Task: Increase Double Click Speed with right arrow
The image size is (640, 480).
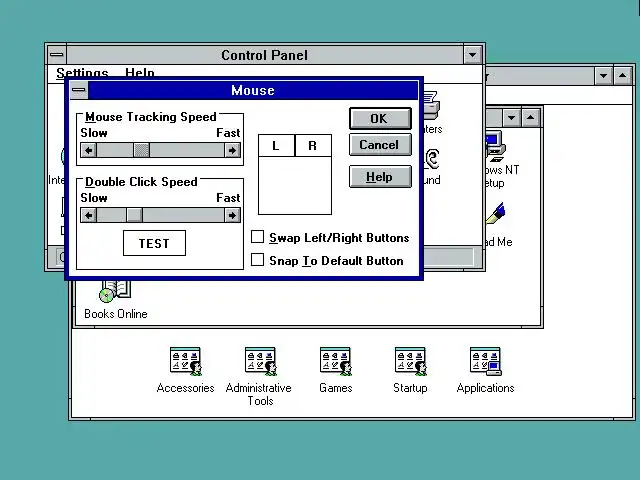Action: click(232, 215)
